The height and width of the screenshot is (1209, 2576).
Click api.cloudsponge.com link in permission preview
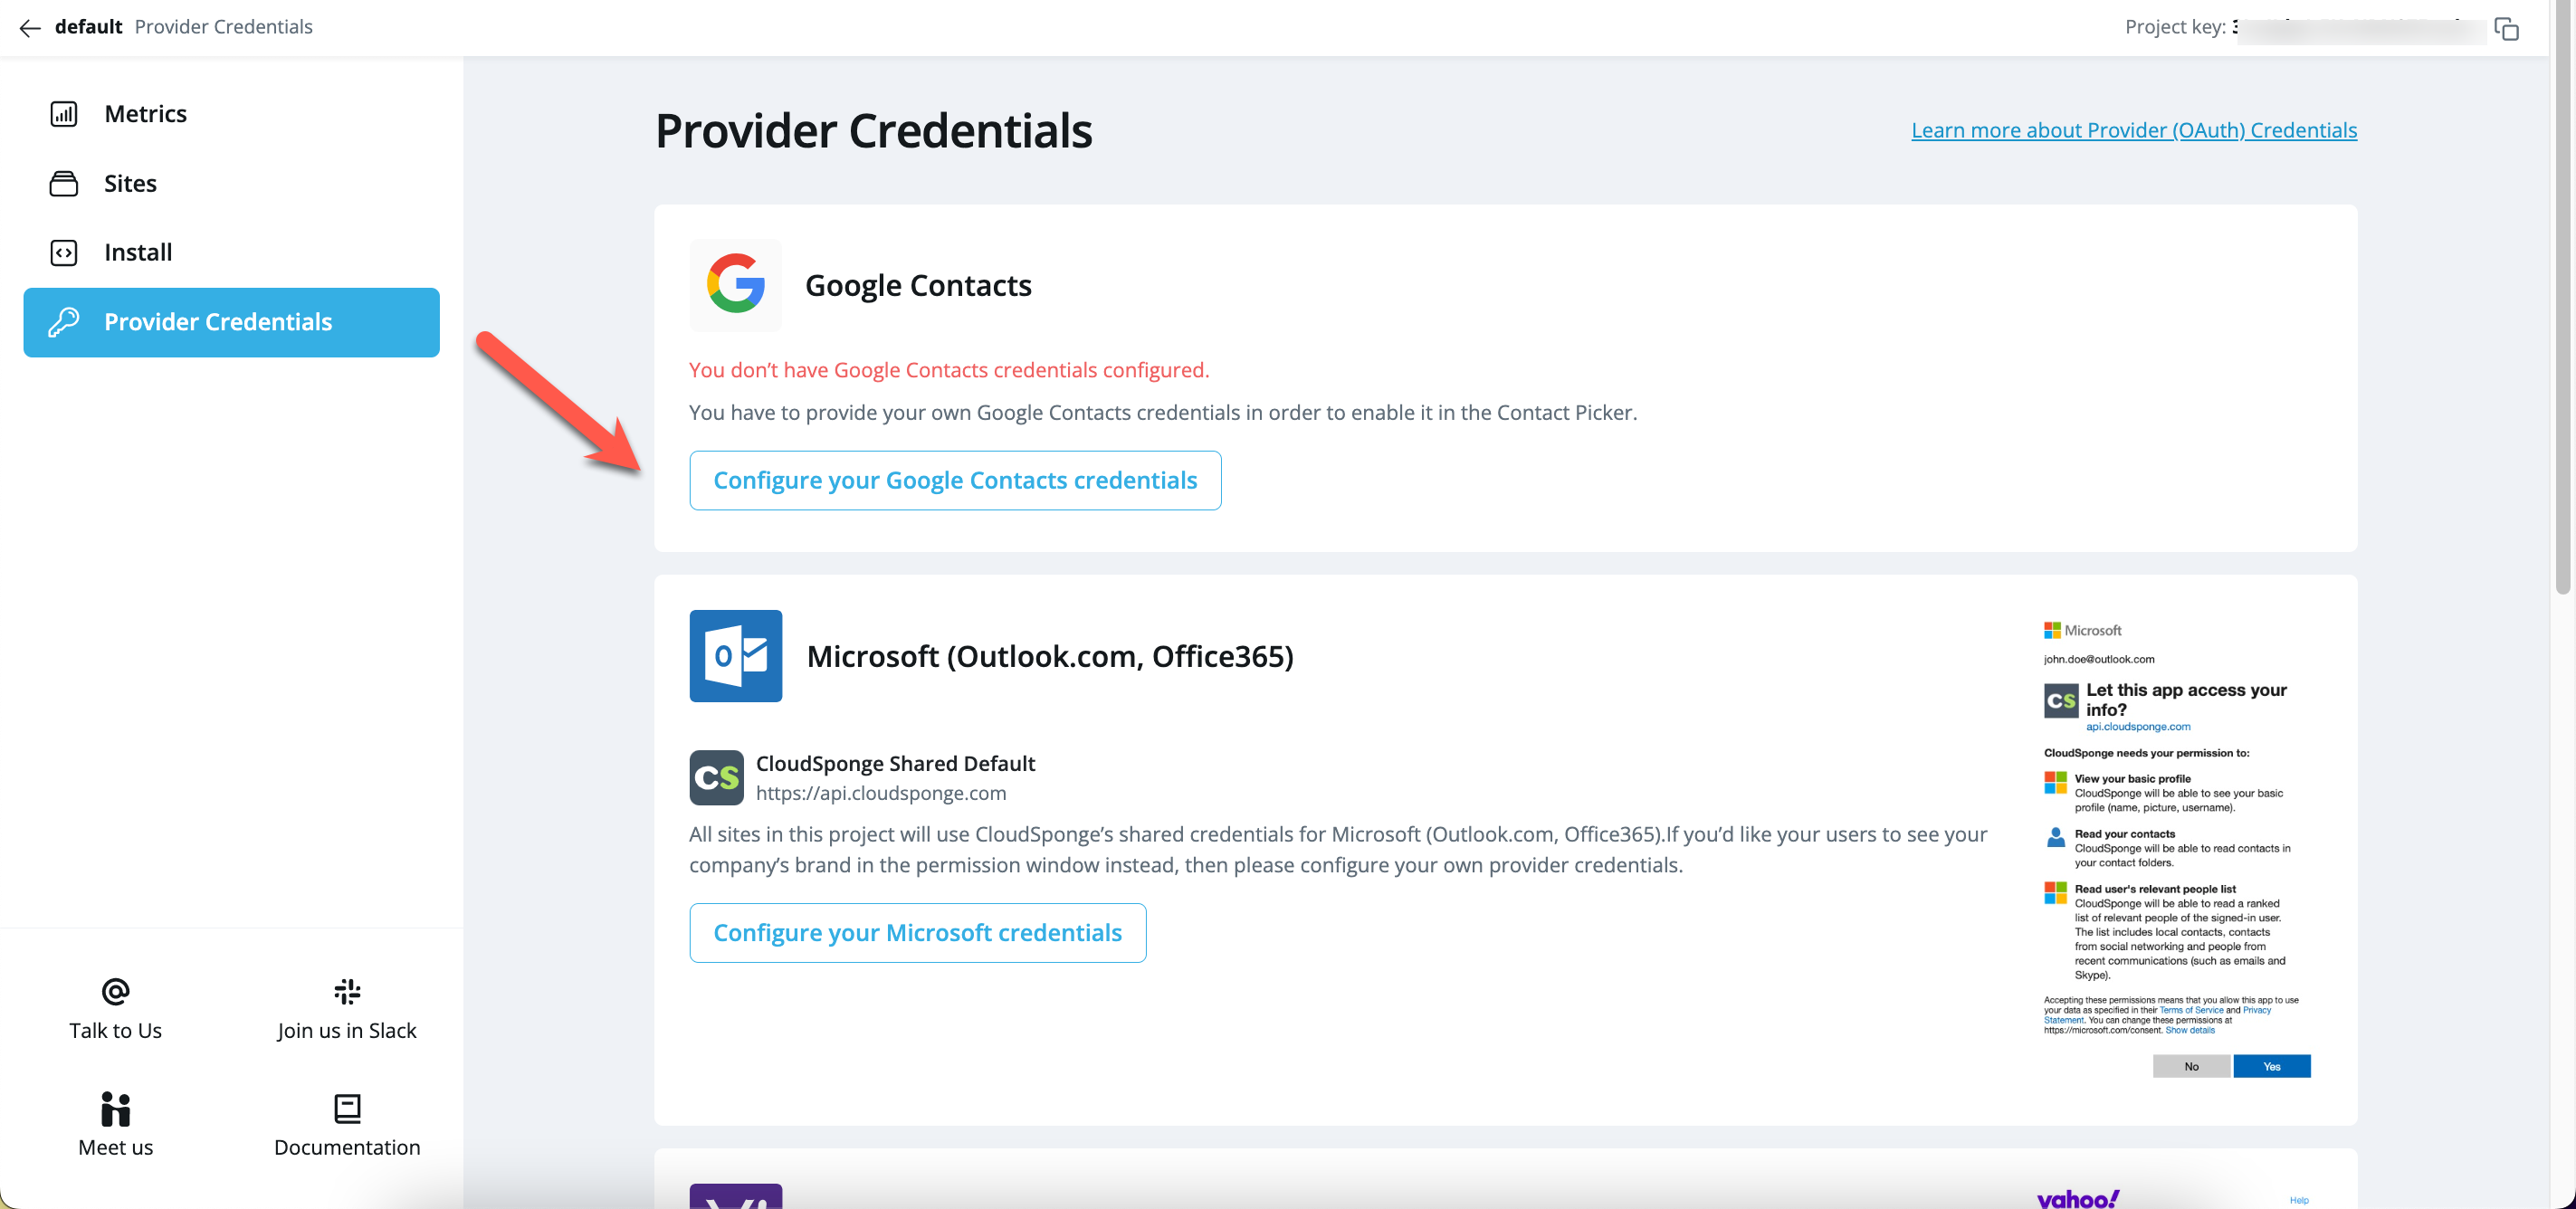tap(2138, 726)
